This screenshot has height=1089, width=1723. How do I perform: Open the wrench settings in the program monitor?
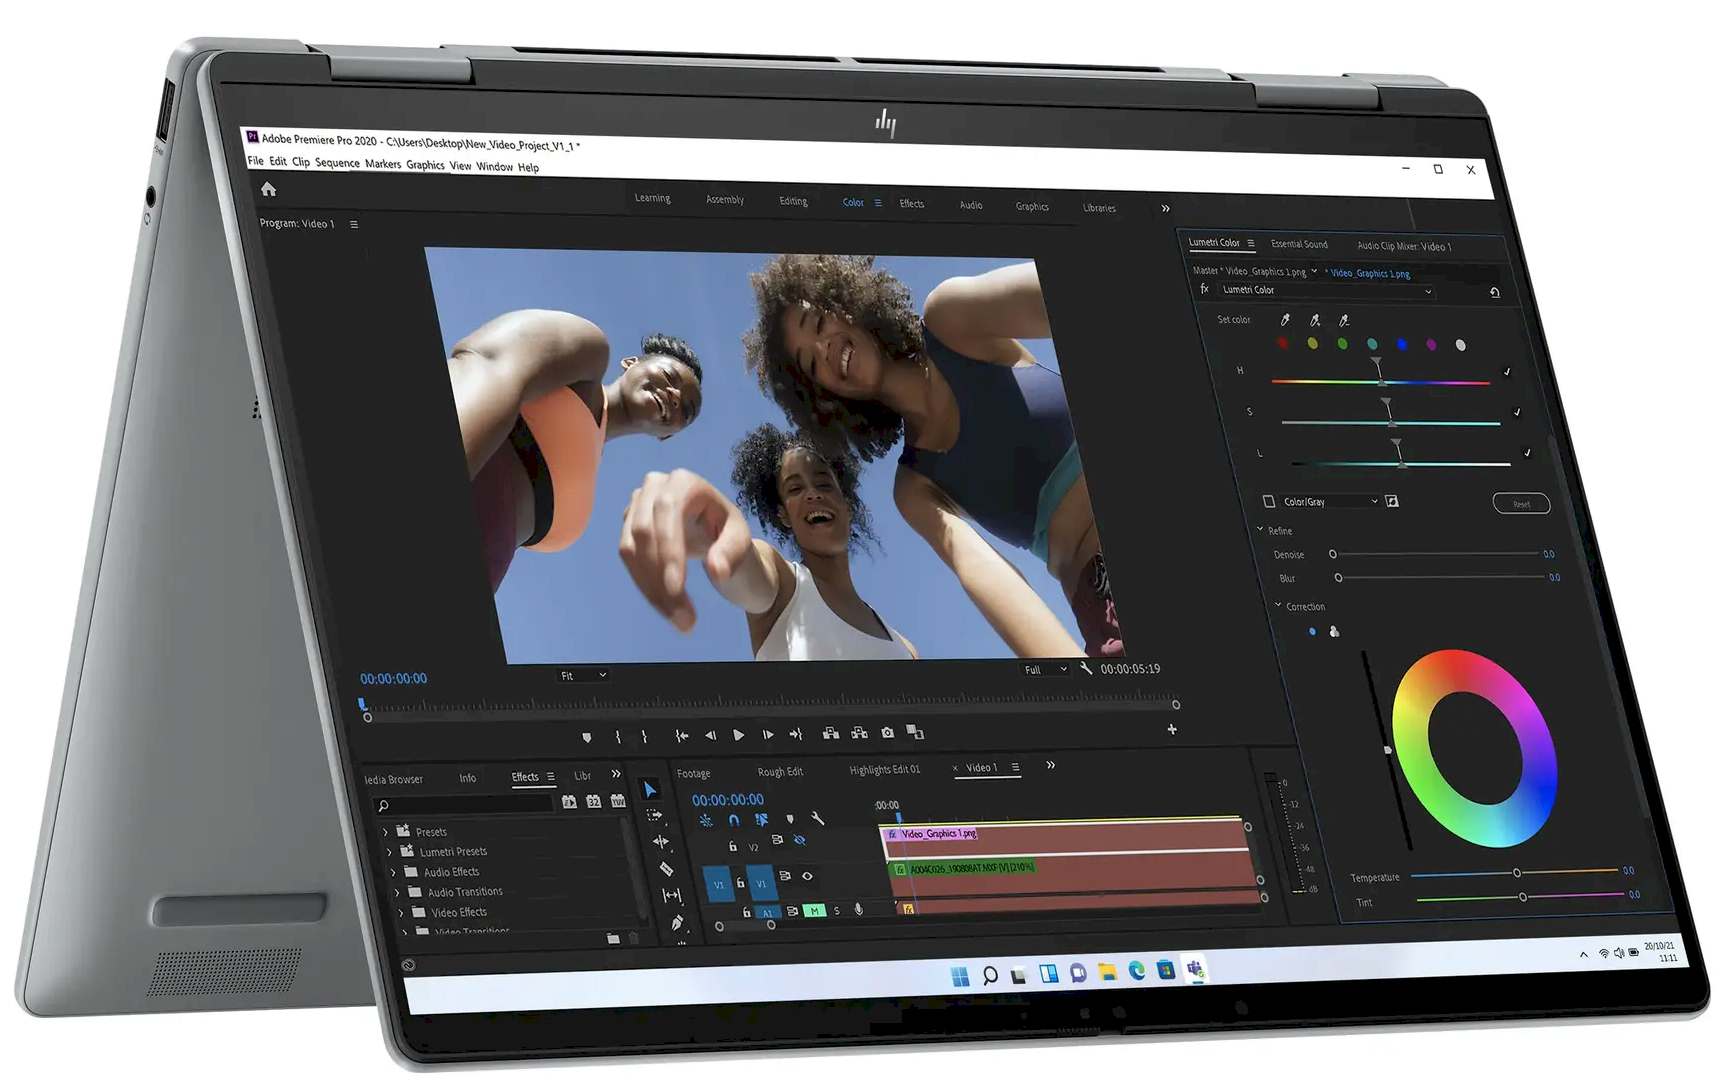pyautogui.click(x=1086, y=668)
